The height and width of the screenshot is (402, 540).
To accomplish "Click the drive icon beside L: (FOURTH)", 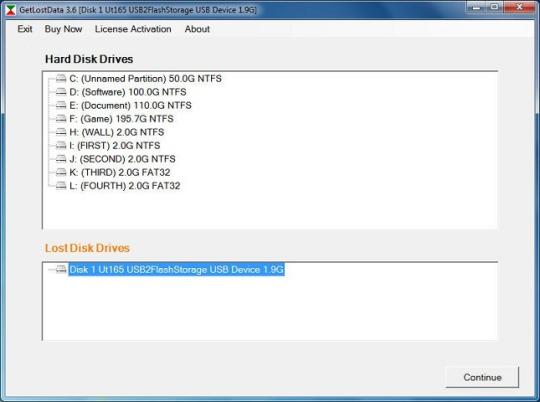I will pyautogui.click(x=61, y=186).
